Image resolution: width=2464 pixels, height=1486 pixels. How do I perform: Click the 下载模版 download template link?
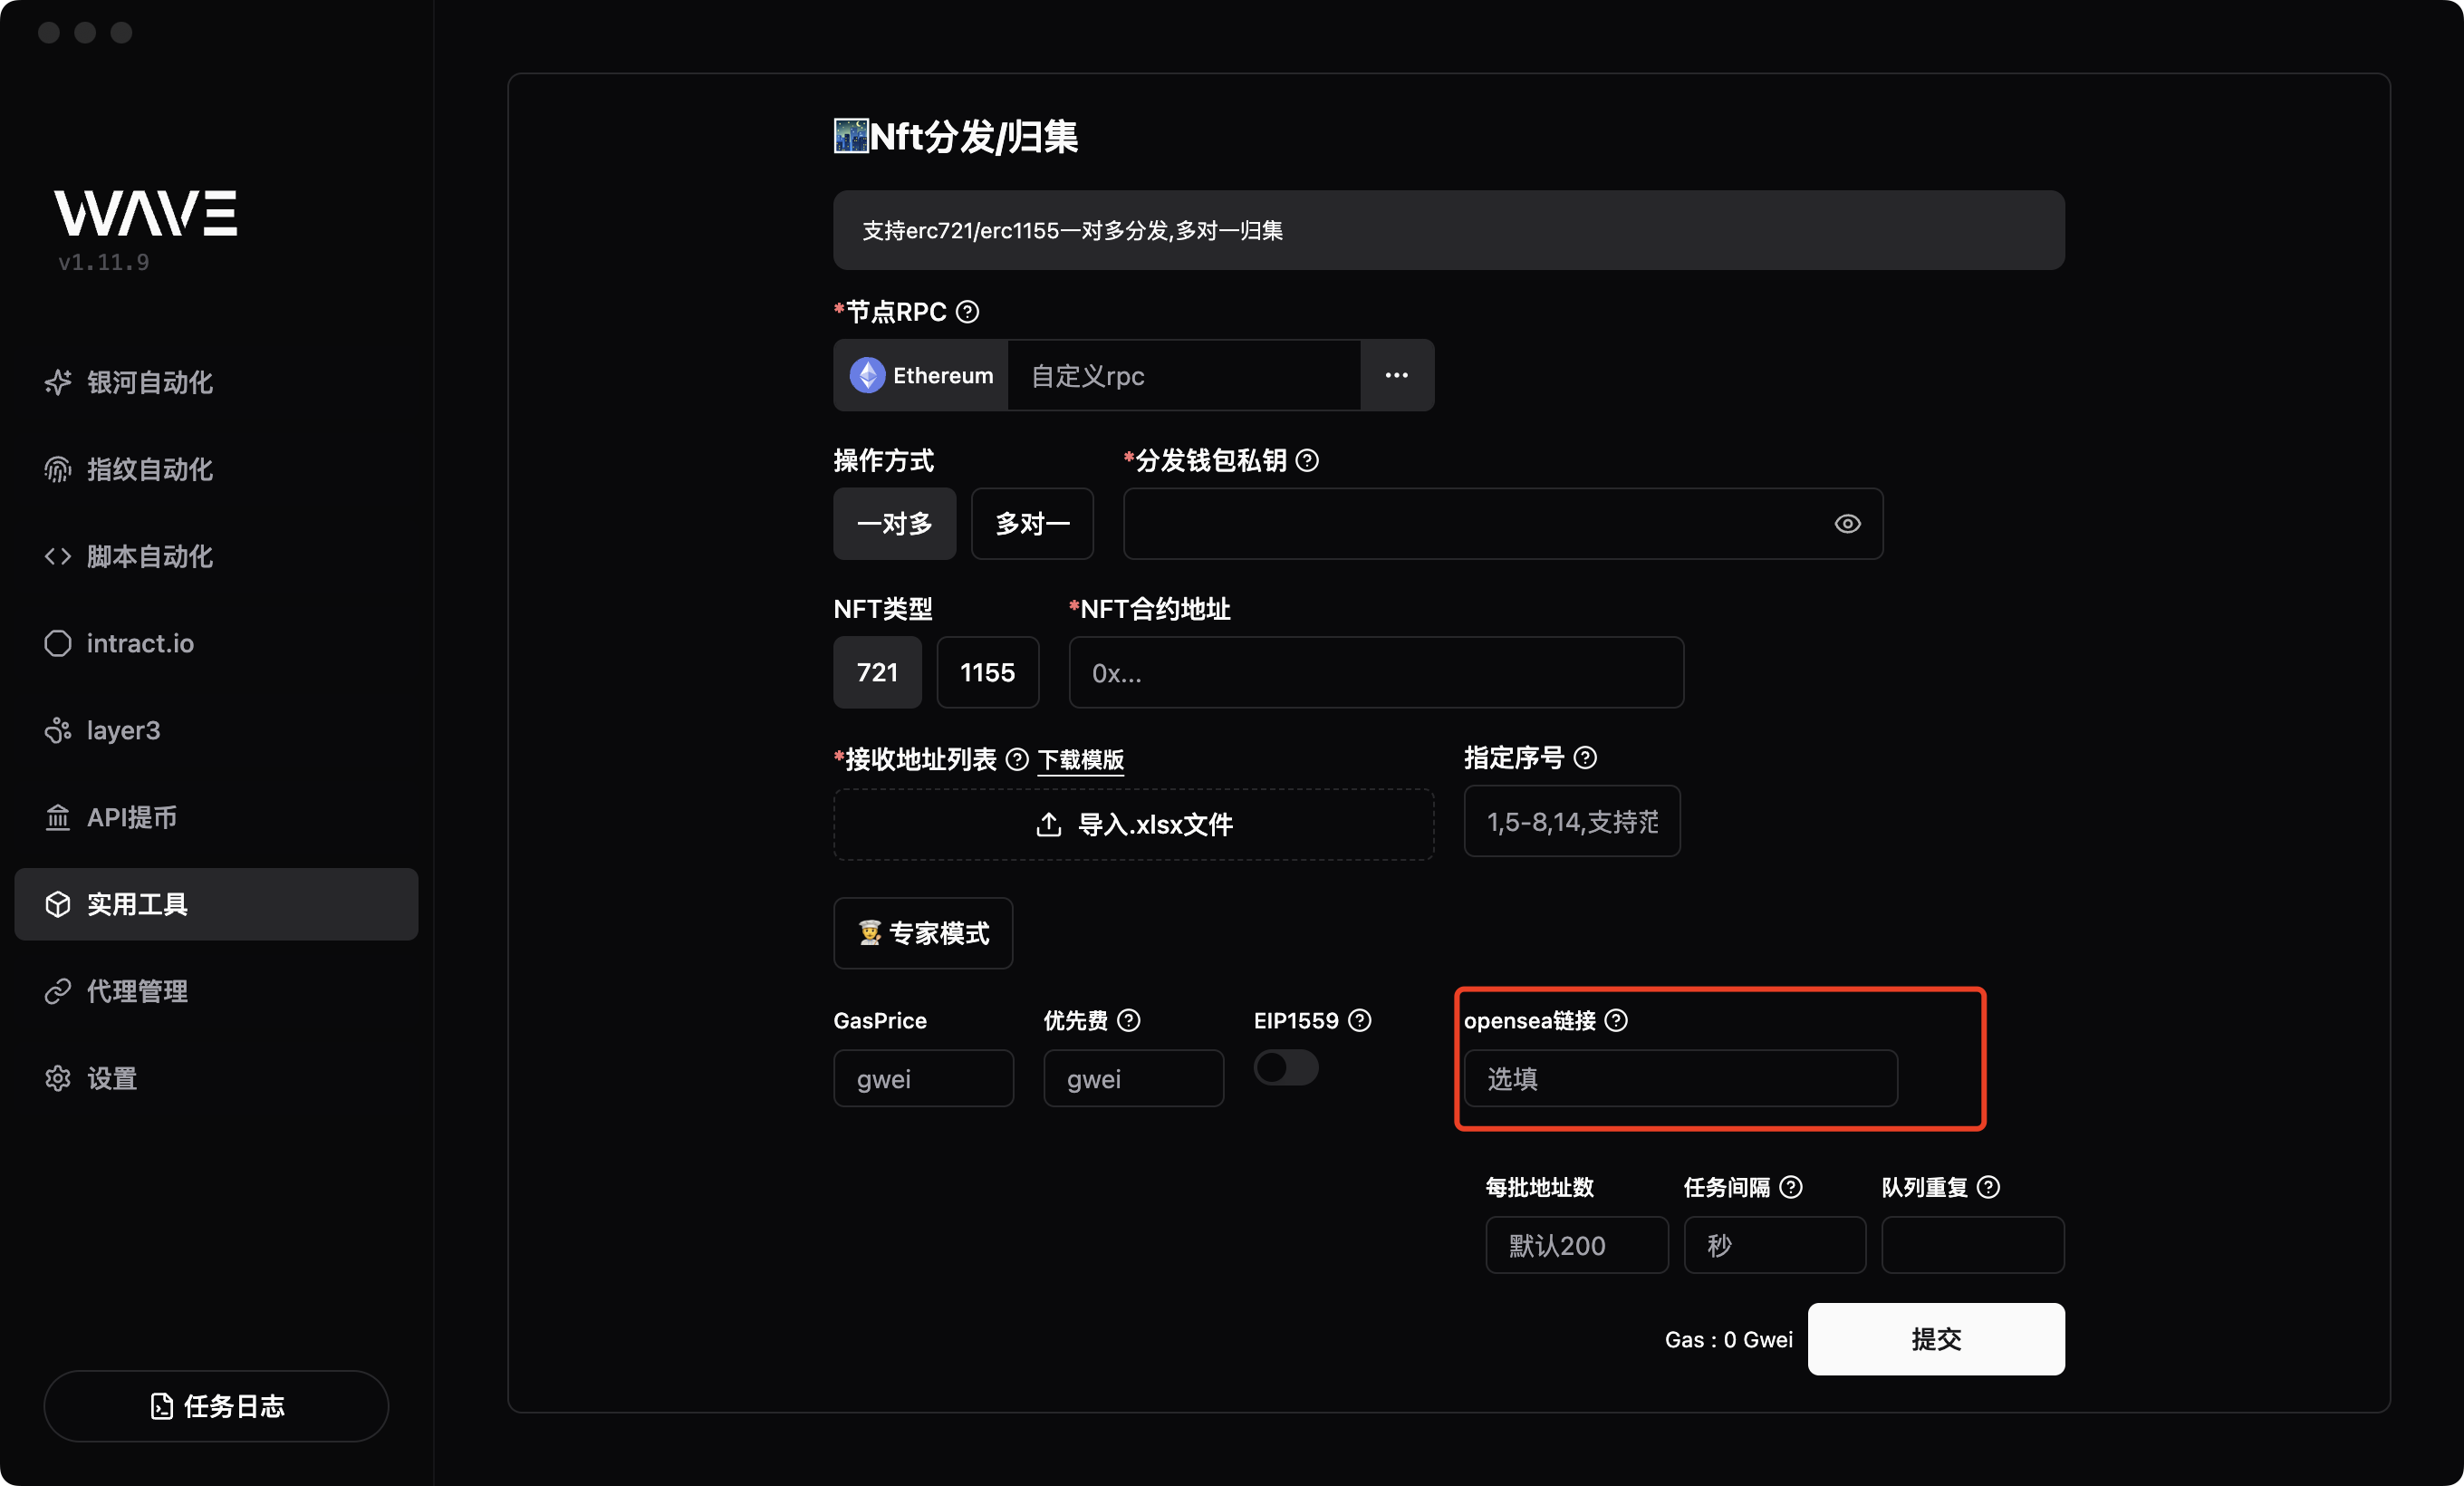pyautogui.click(x=1080, y=760)
